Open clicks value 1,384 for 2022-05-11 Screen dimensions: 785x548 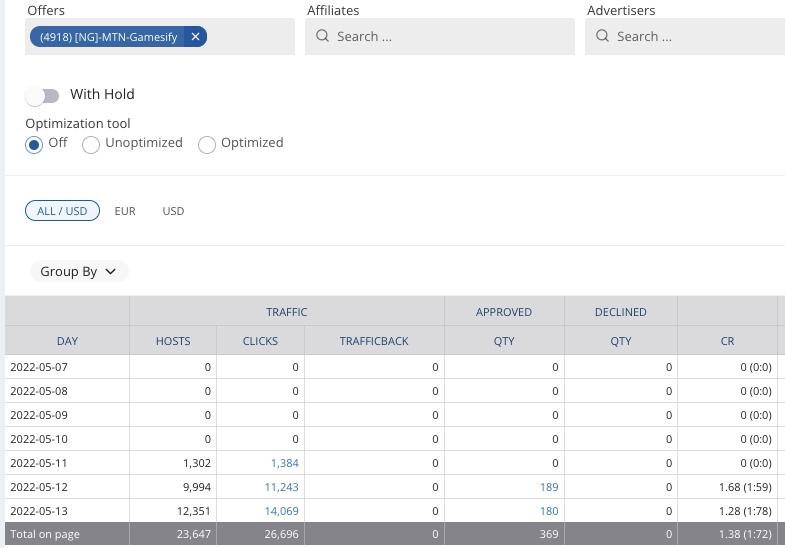[284, 463]
